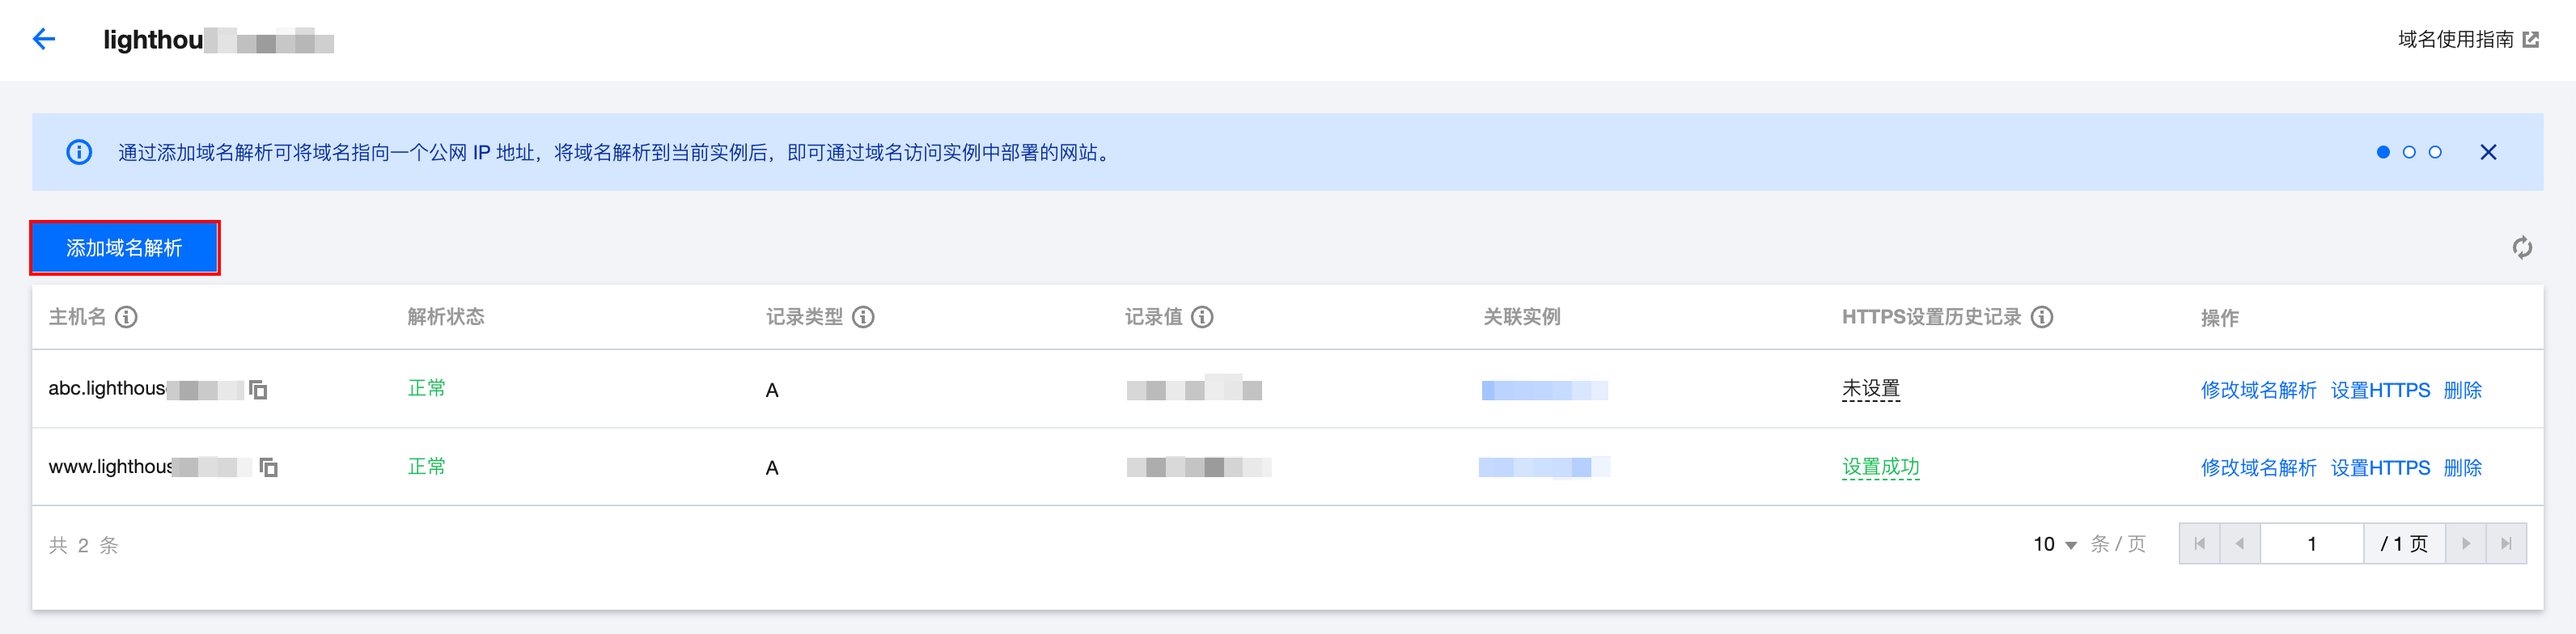Open info tooltip next to 主机名
The image size is (2576, 634).
click(126, 317)
